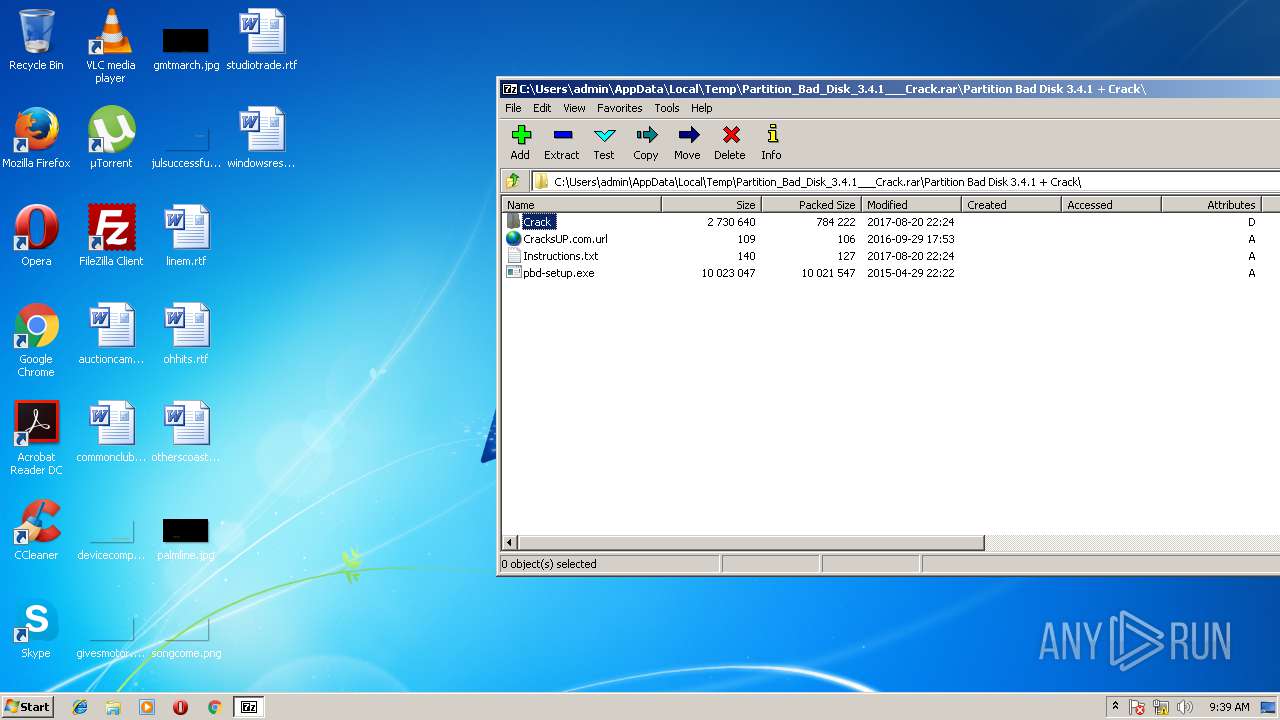Click the Copy toolbar button
Viewport: 1280px width, 720px height.
[646, 142]
